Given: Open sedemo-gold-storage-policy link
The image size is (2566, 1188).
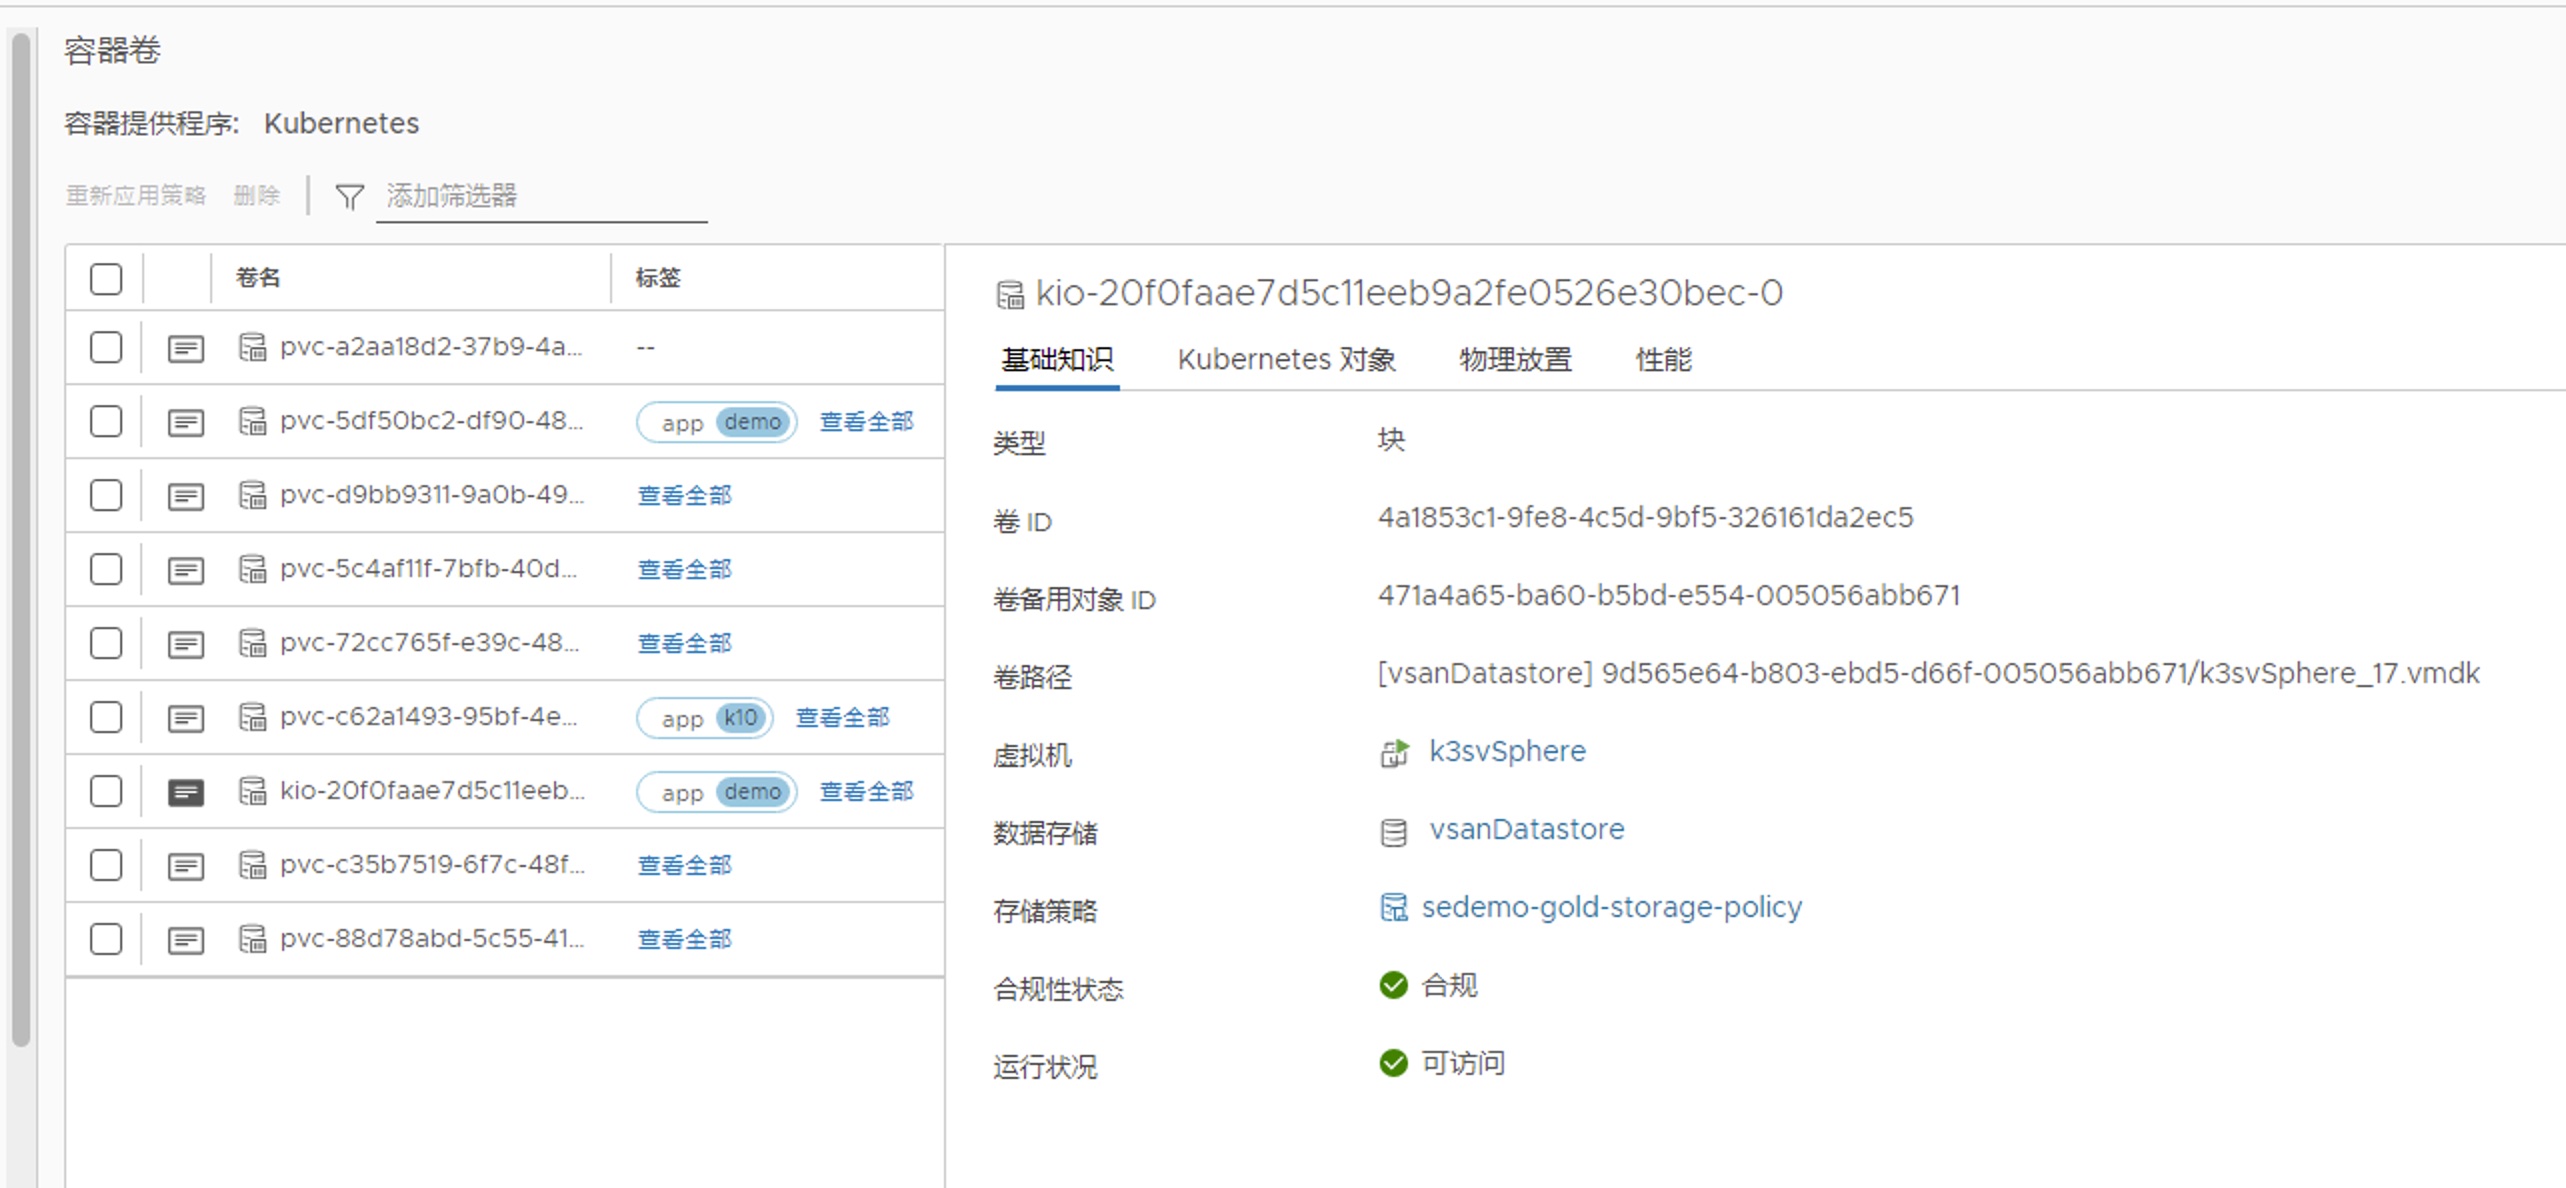Looking at the screenshot, I should point(1611,907).
